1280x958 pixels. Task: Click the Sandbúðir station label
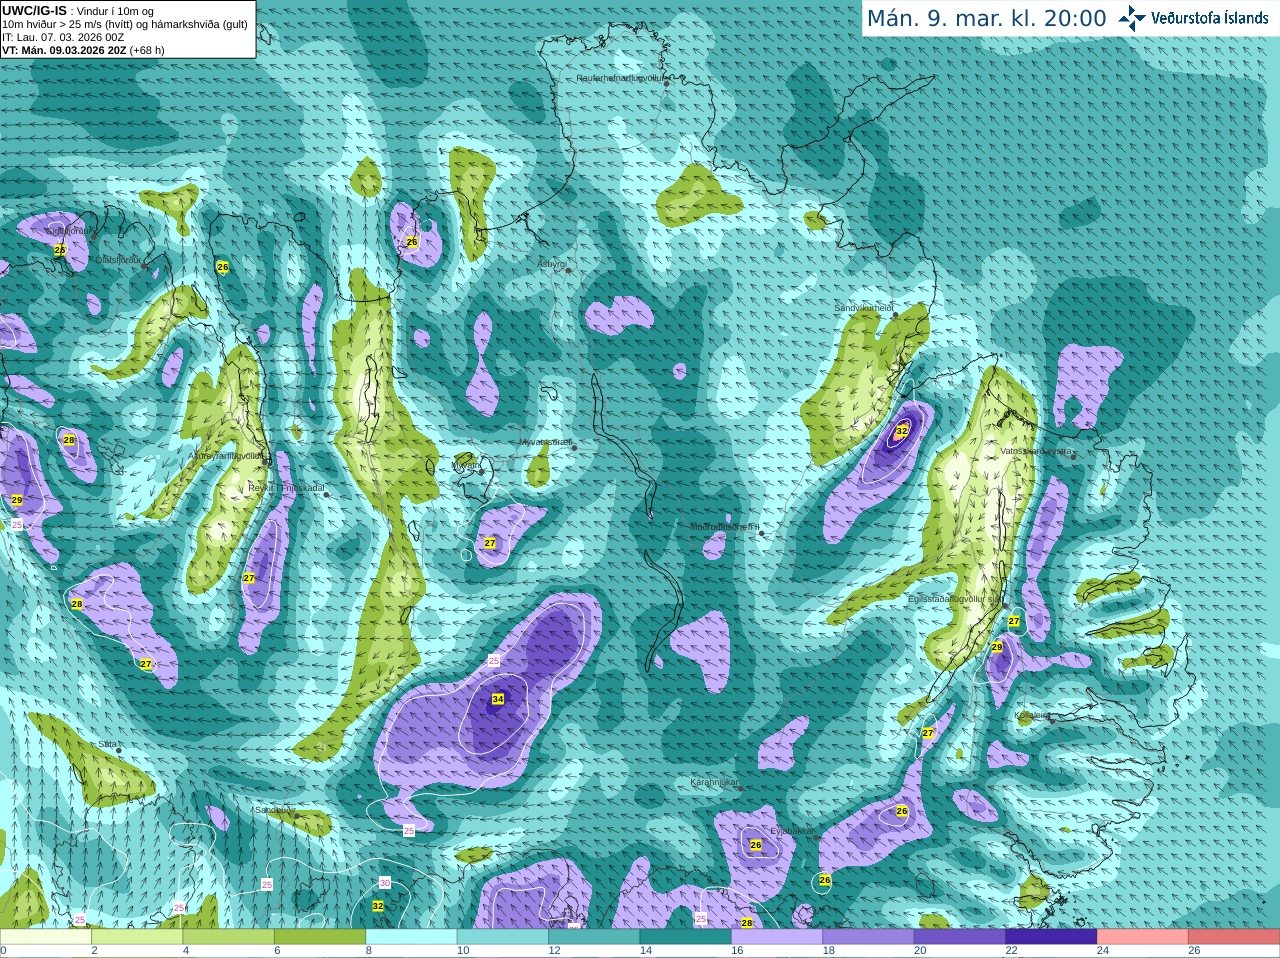pyautogui.click(x=274, y=809)
